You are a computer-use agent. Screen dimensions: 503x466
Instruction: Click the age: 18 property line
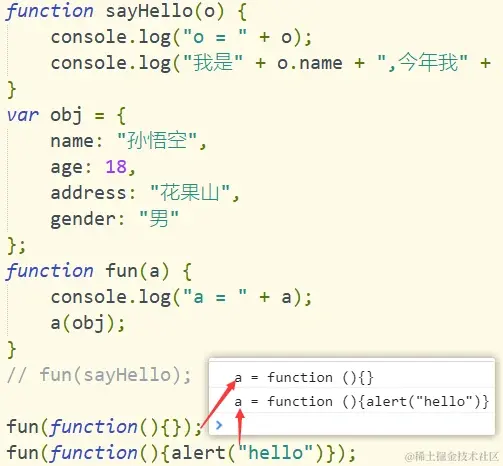pos(93,167)
